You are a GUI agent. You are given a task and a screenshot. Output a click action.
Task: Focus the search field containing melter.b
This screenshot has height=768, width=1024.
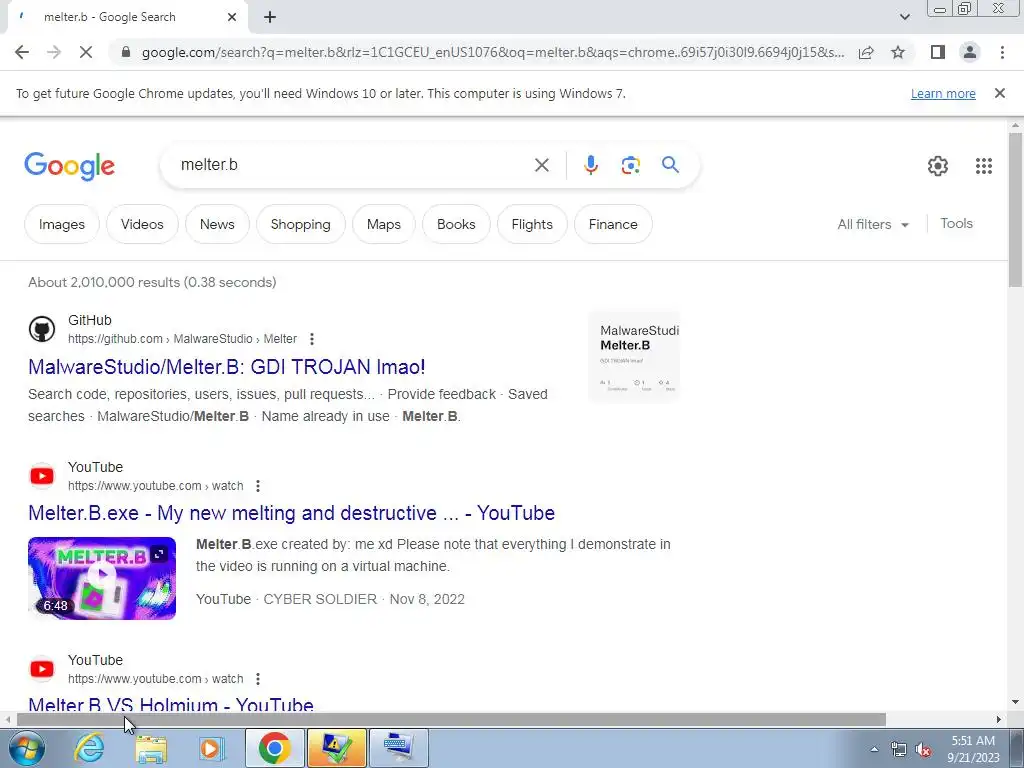pyautogui.click(x=353, y=165)
